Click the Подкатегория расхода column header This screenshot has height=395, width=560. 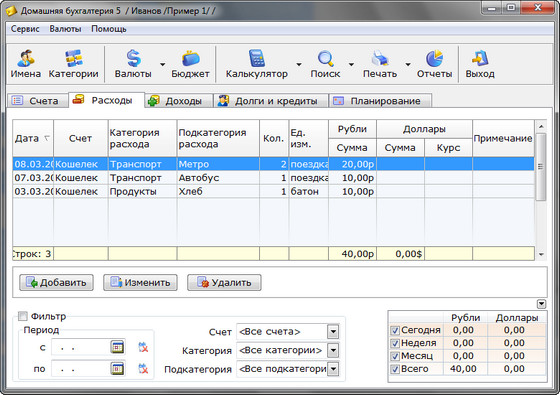(218, 138)
